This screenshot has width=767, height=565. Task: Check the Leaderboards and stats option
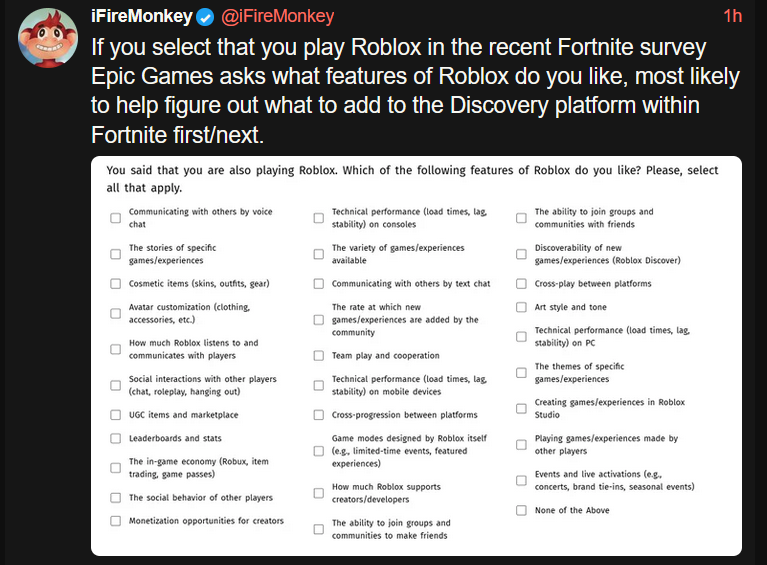[x=116, y=439]
